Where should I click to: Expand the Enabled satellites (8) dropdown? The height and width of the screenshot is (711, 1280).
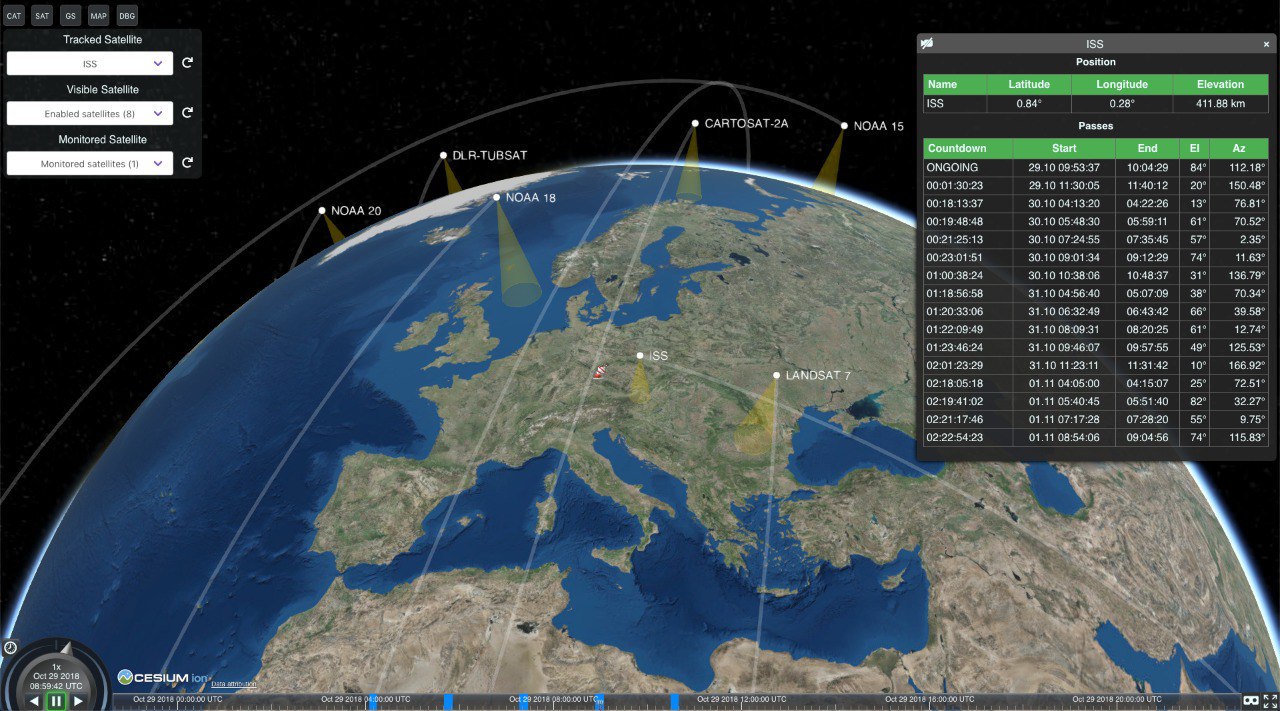(x=90, y=114)
